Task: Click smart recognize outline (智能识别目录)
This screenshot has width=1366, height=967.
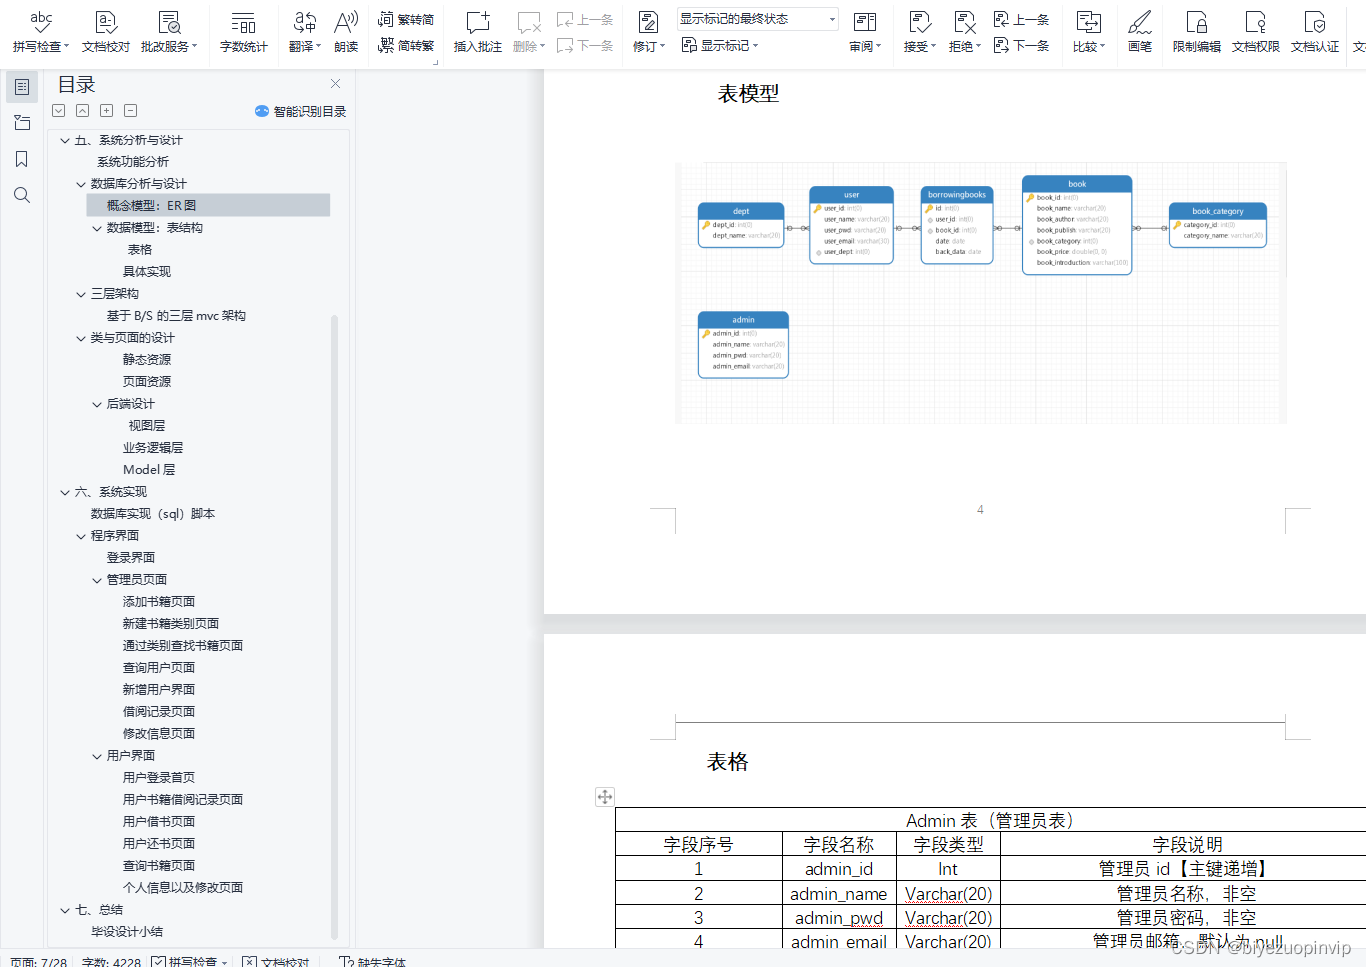Action: tap(300, 111)
